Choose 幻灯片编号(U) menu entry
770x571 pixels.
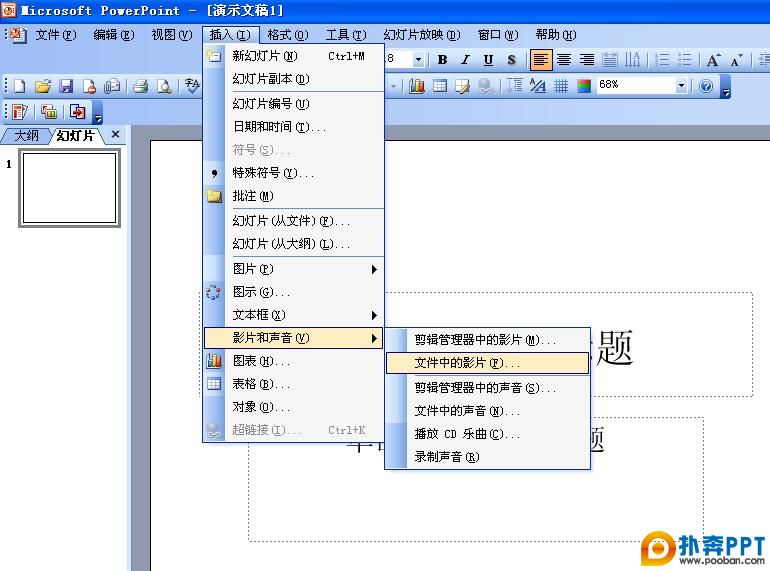293,104
